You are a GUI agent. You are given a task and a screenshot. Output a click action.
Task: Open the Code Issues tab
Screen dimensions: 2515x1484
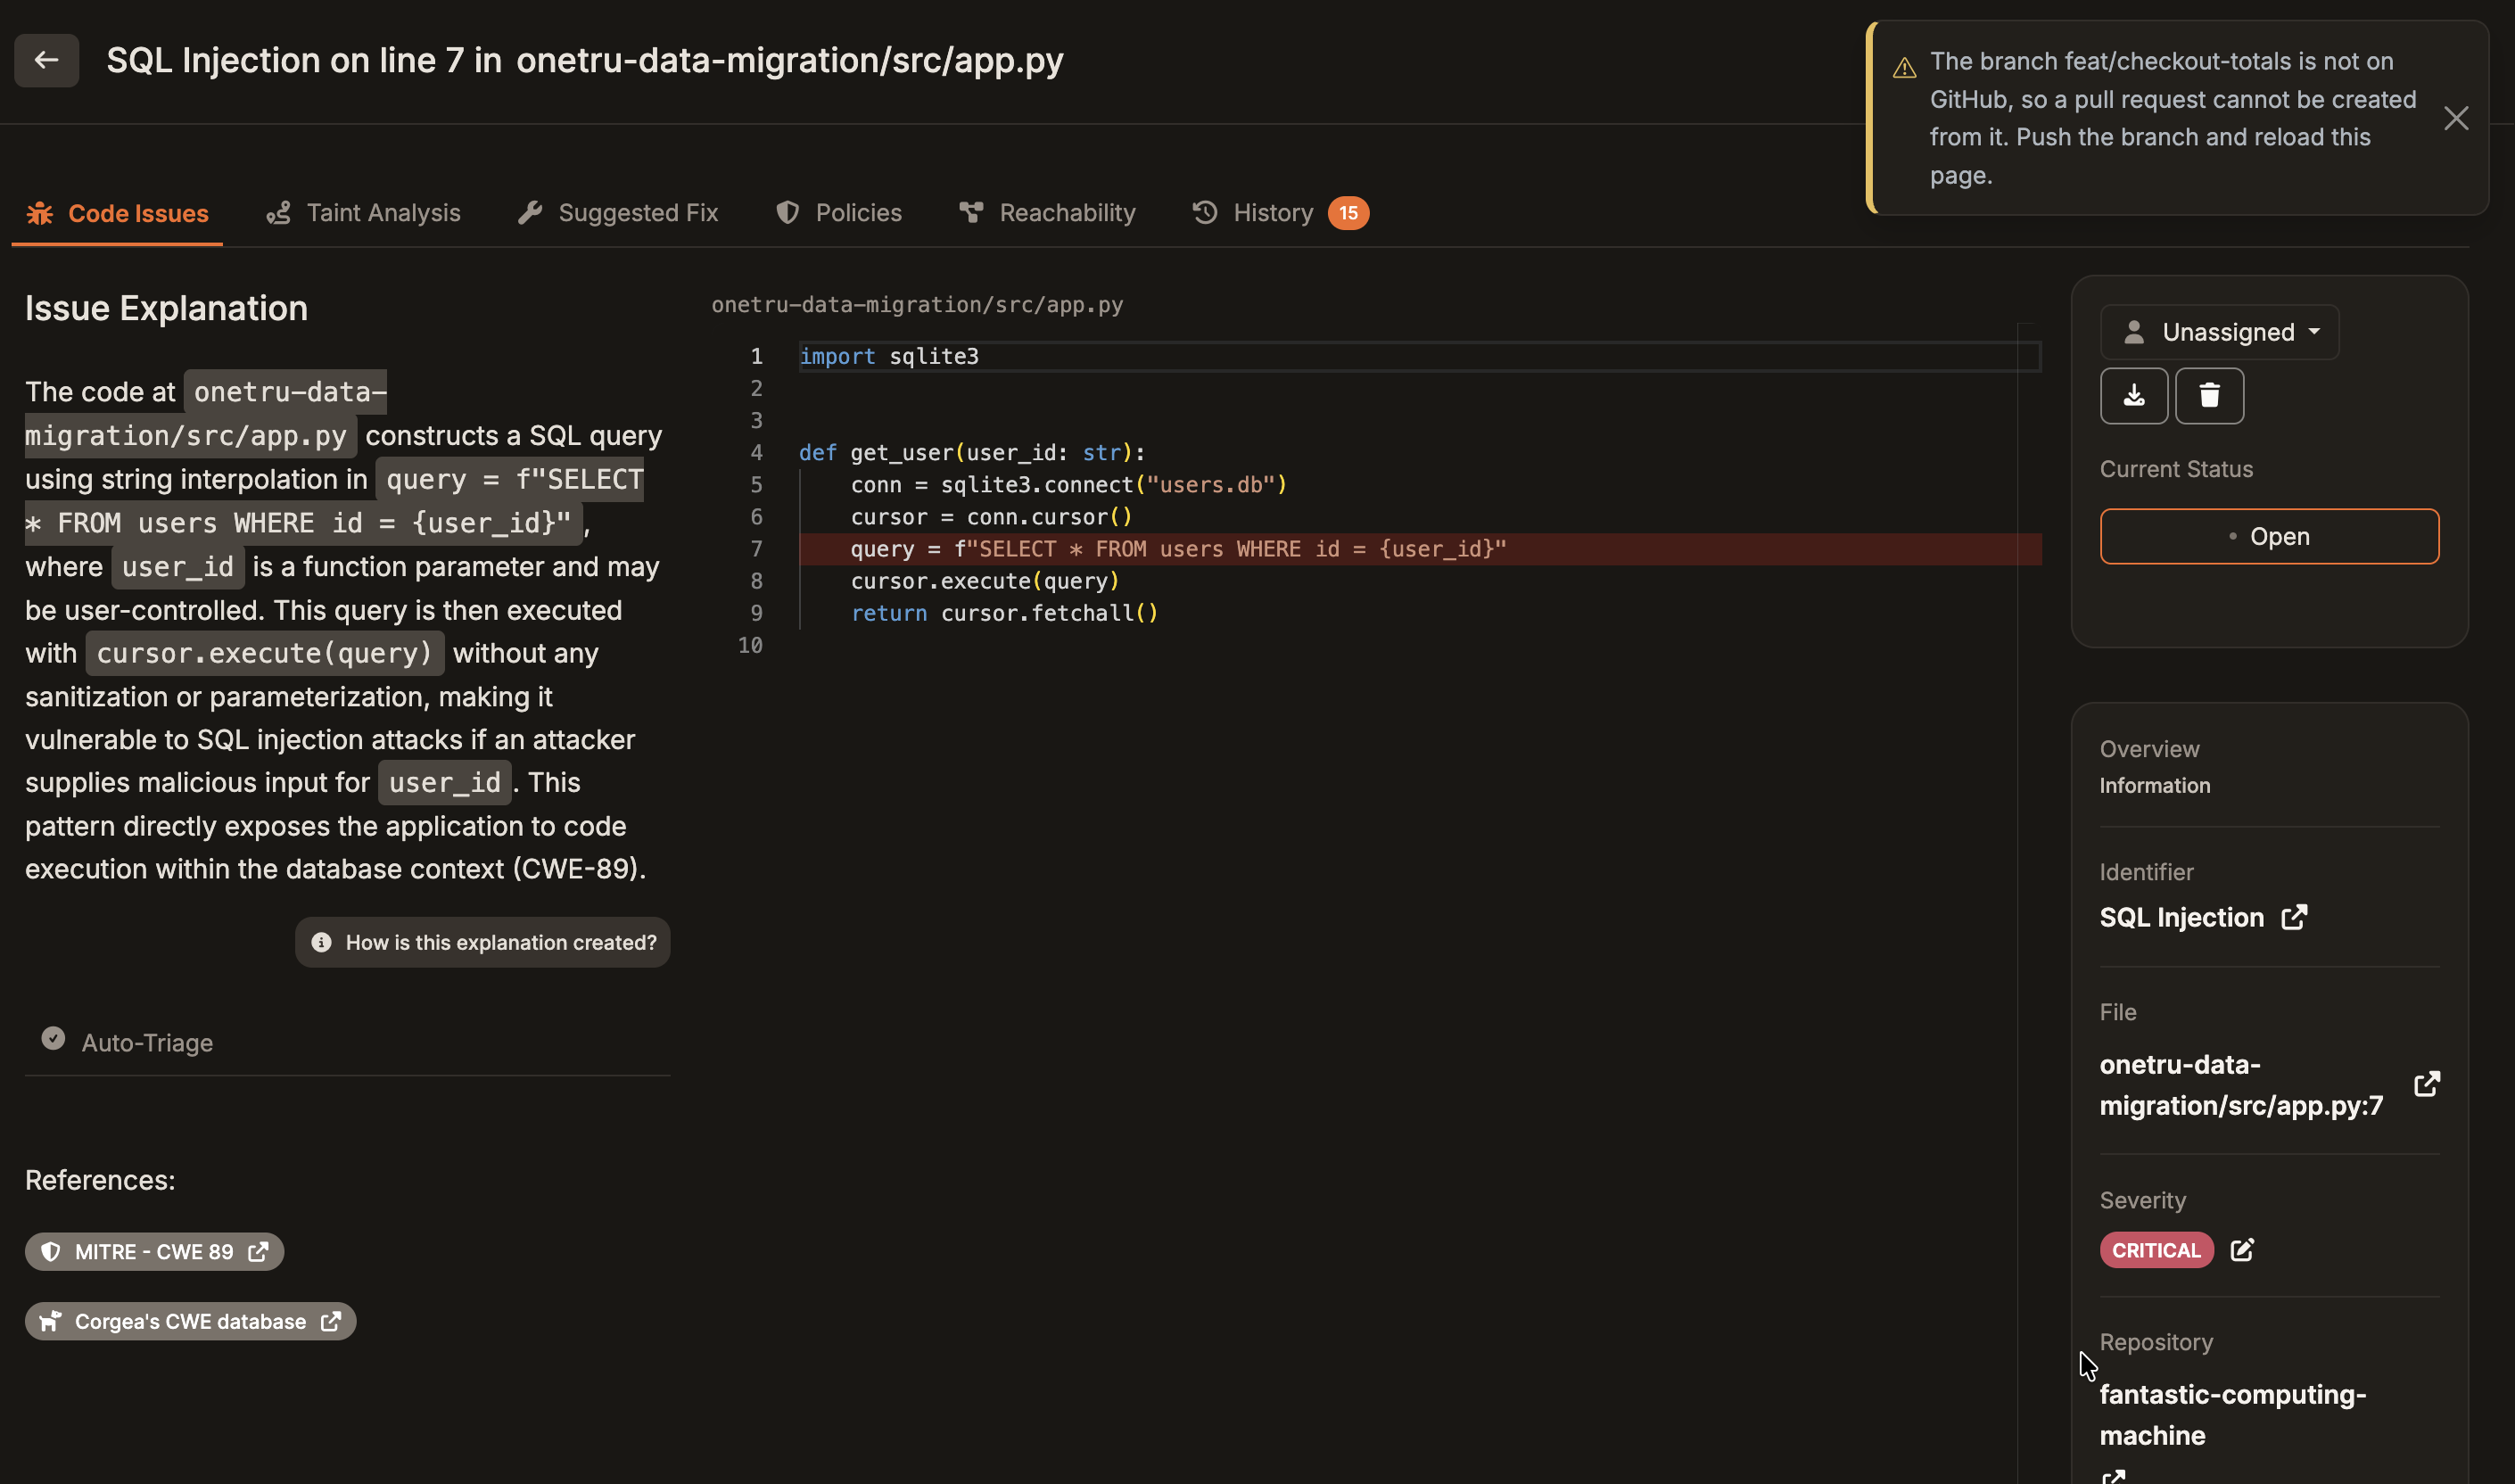(x=117, y=213)
